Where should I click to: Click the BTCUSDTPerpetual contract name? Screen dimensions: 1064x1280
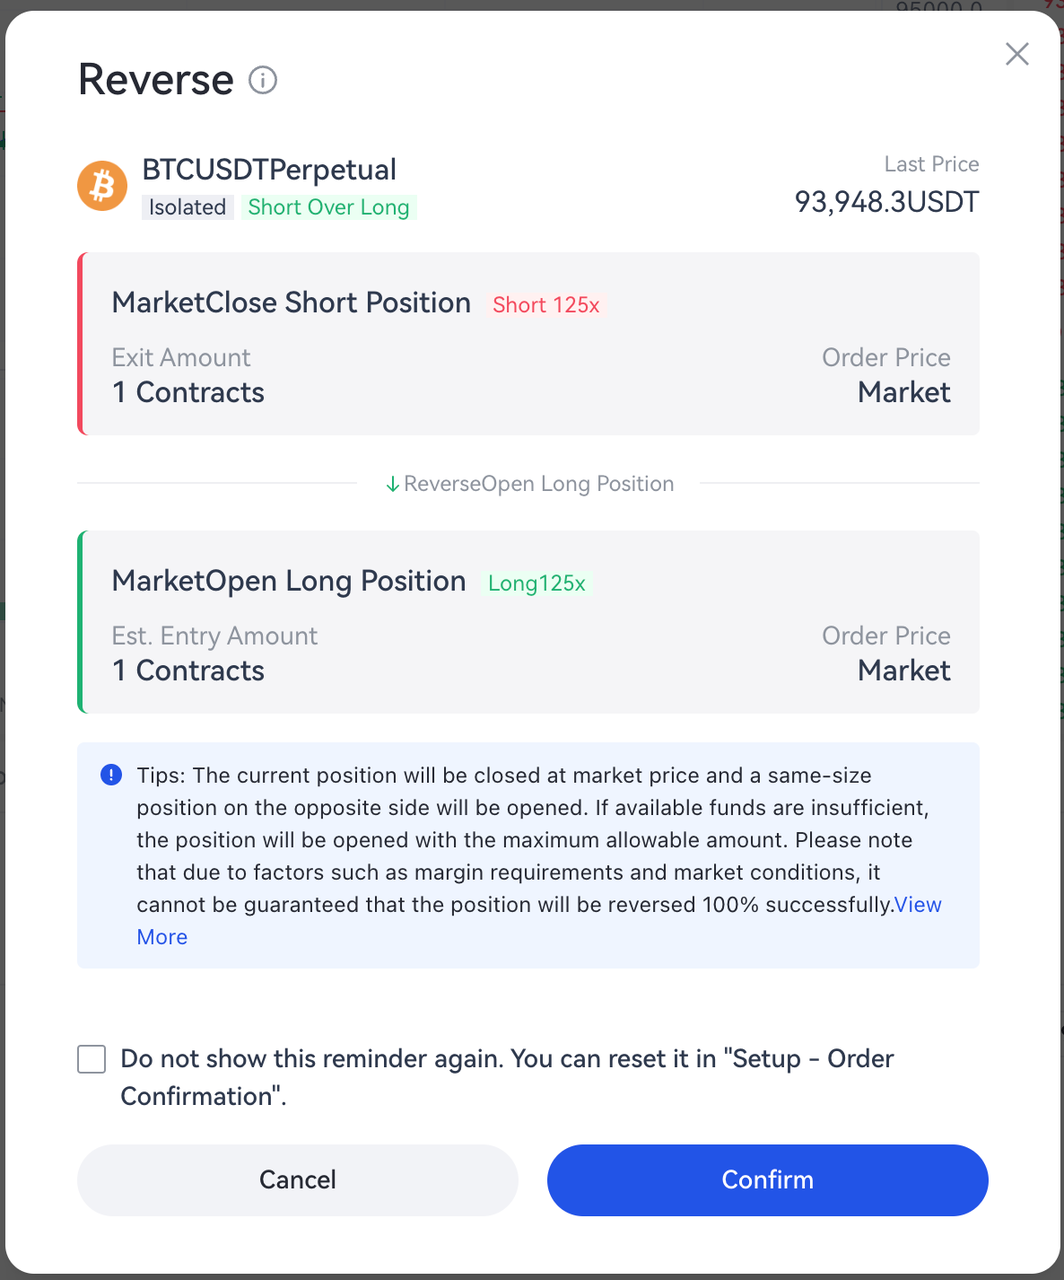pyautogui.click(x=269, y=170)
